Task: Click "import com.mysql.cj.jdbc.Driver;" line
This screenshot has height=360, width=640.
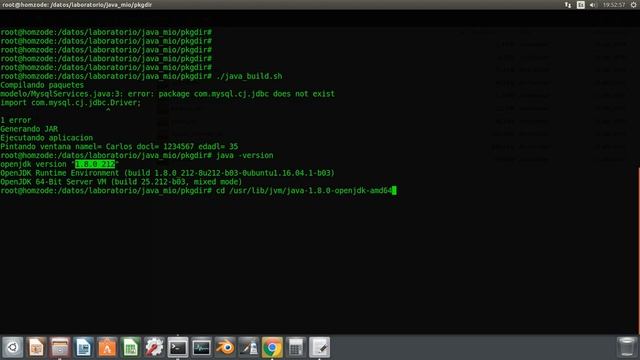Action: [x=71, y=102]
